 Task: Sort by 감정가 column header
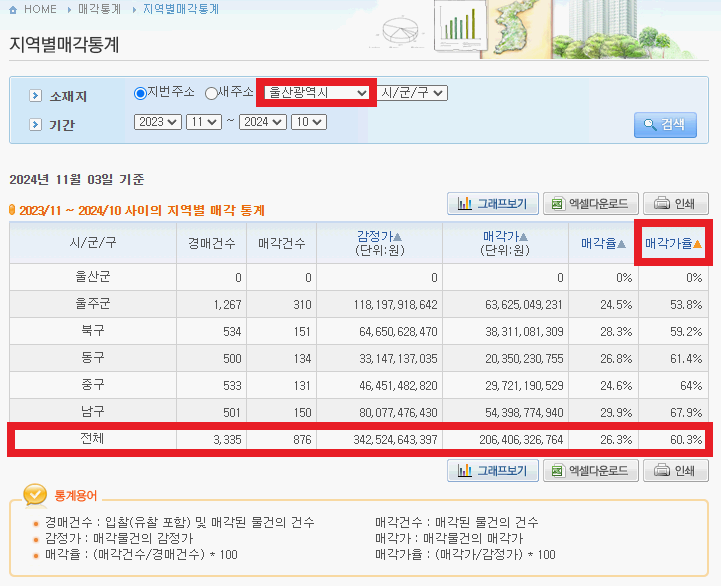pyautogui.click(x=379, y=236)
